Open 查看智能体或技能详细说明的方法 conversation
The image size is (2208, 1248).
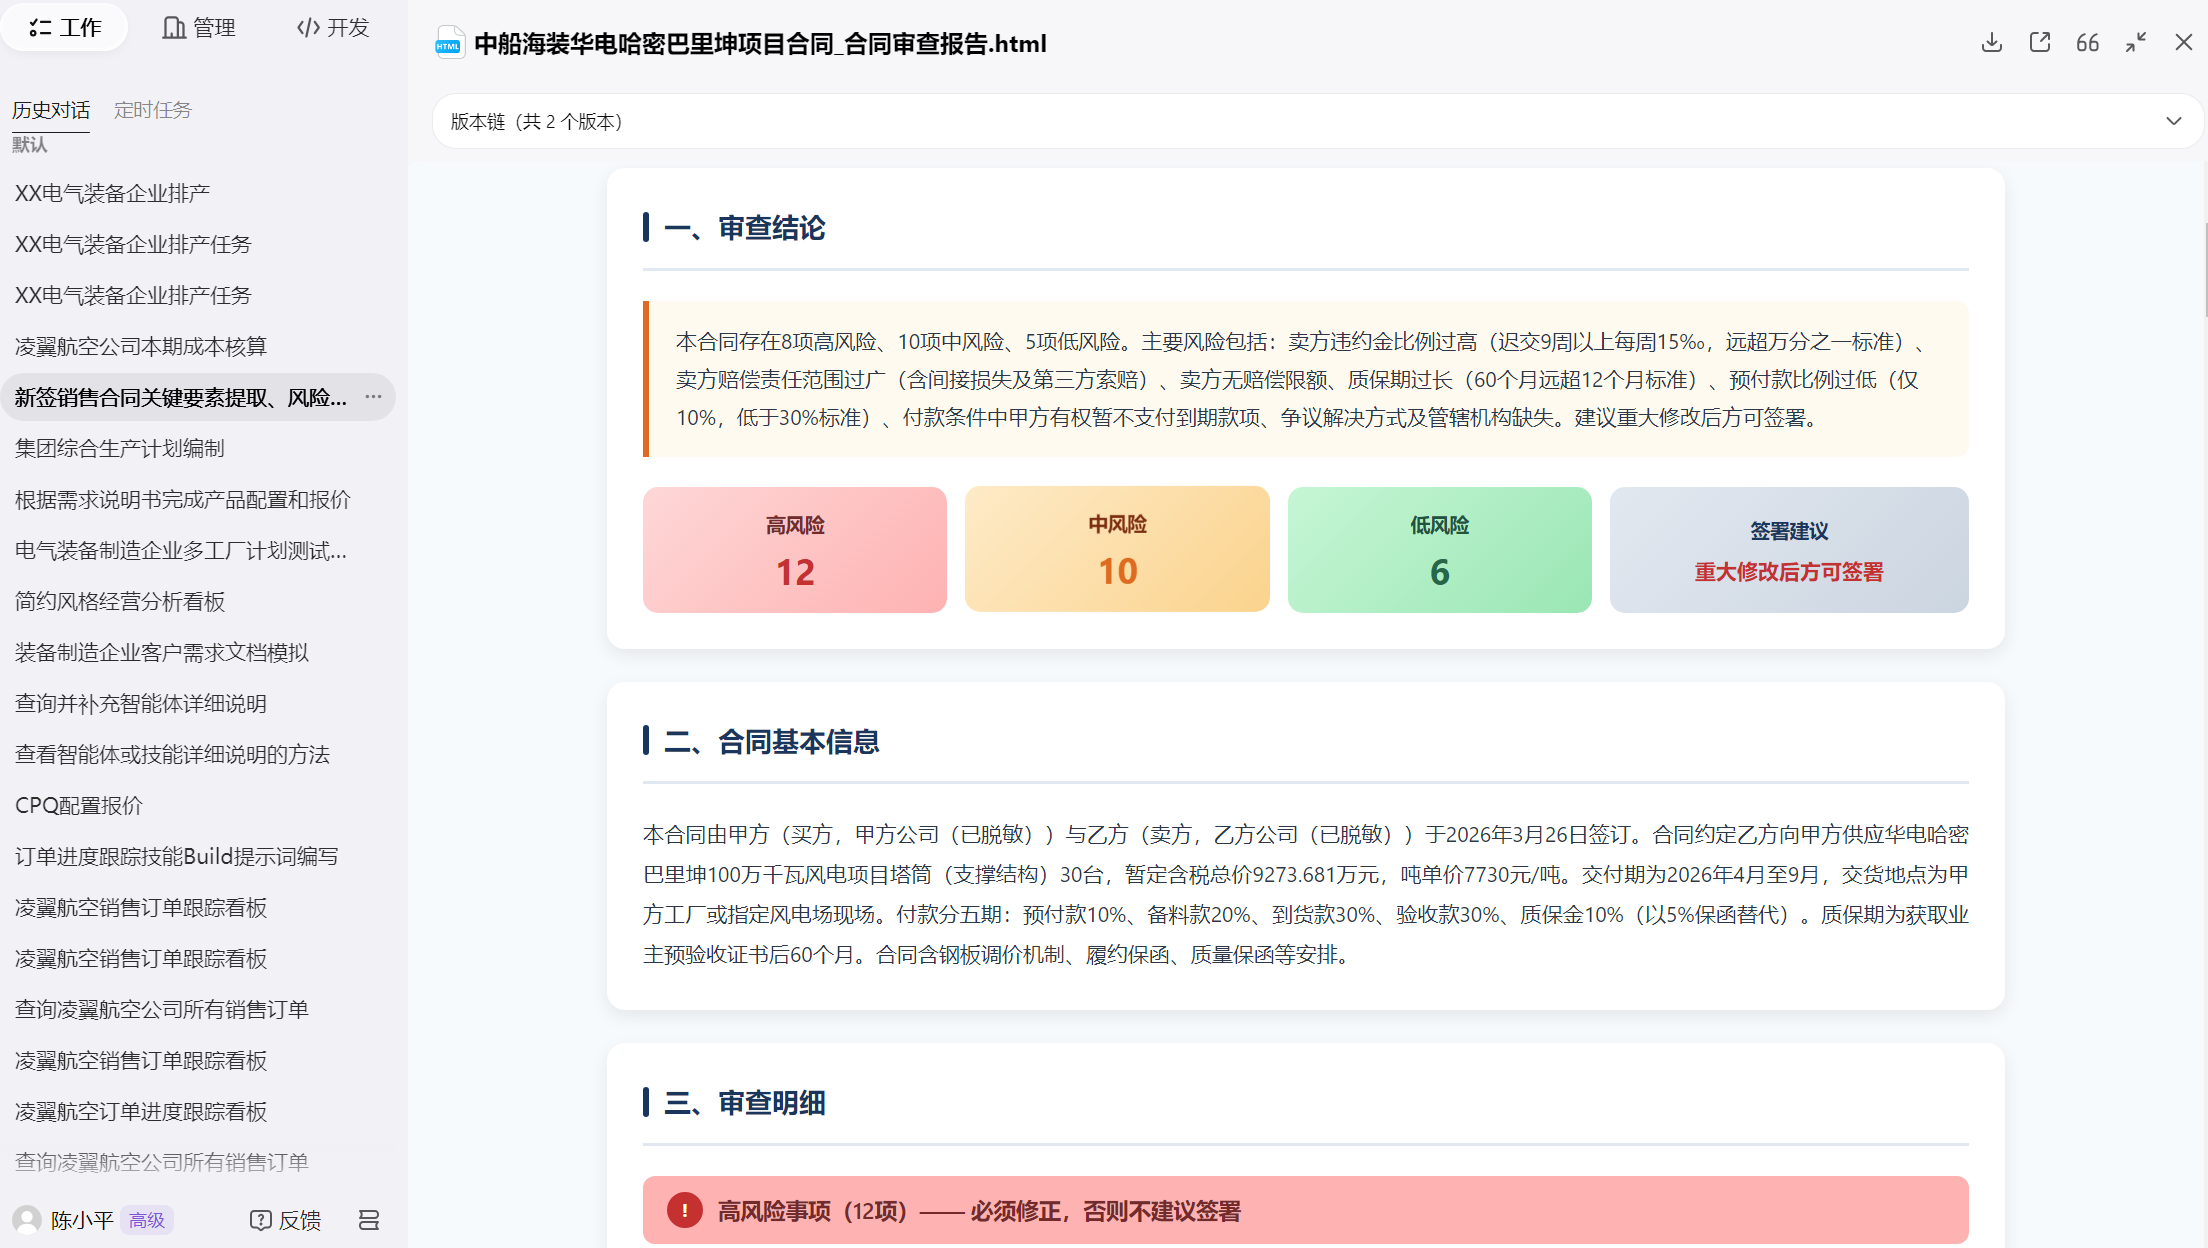click(172, 754)
